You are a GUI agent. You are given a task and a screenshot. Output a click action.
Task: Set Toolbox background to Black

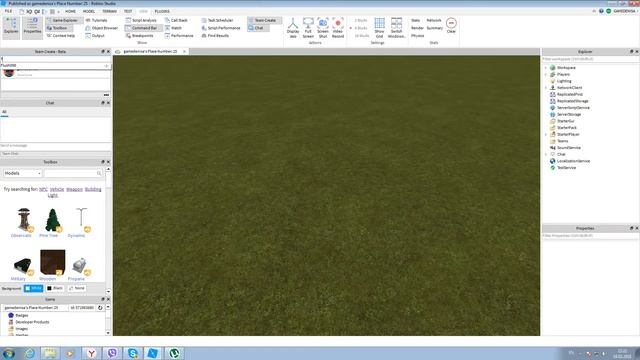[55, 288]
